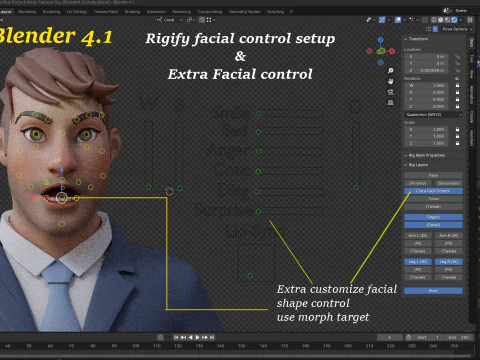Toggle lock on Rotation Z
The image size is (480, 360).
click(457, 106)
